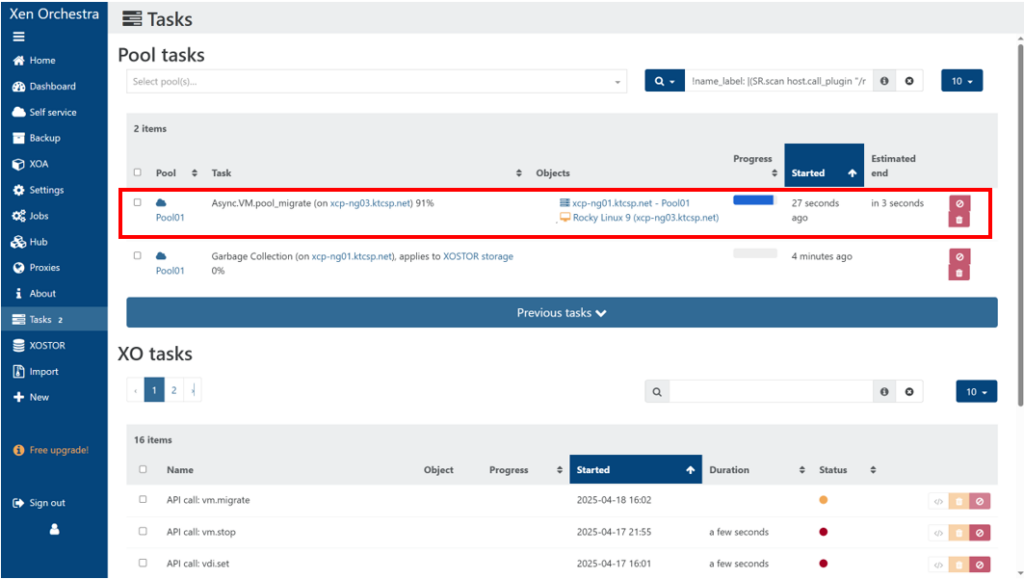Open the Rocky Linux 9 VM link
This screenshot has height=579, width=1024.
tap(645, 217)
